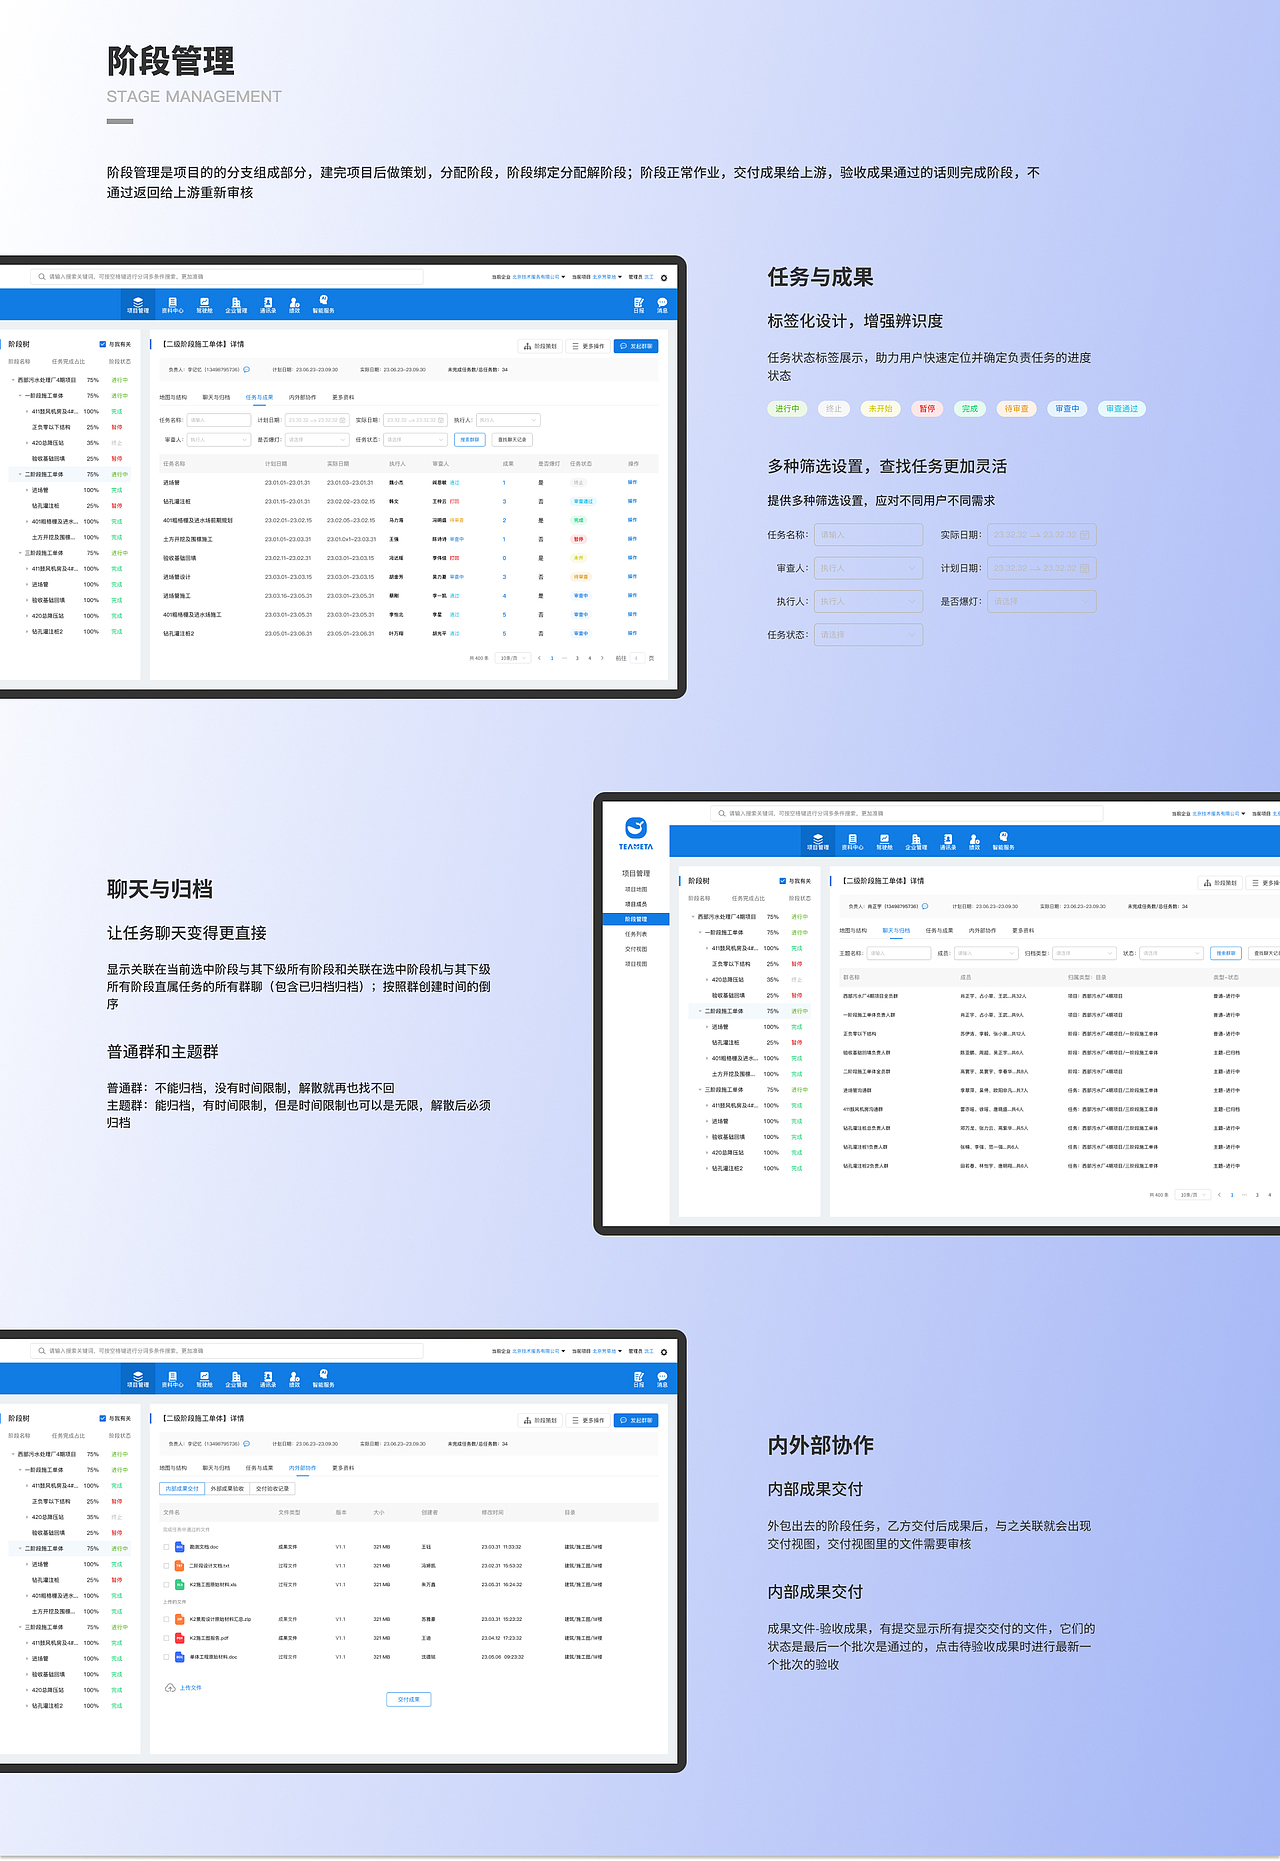
Task: Open 是否爆灯 dropdown in the top mockup filter bar
Action: (316, 439)
